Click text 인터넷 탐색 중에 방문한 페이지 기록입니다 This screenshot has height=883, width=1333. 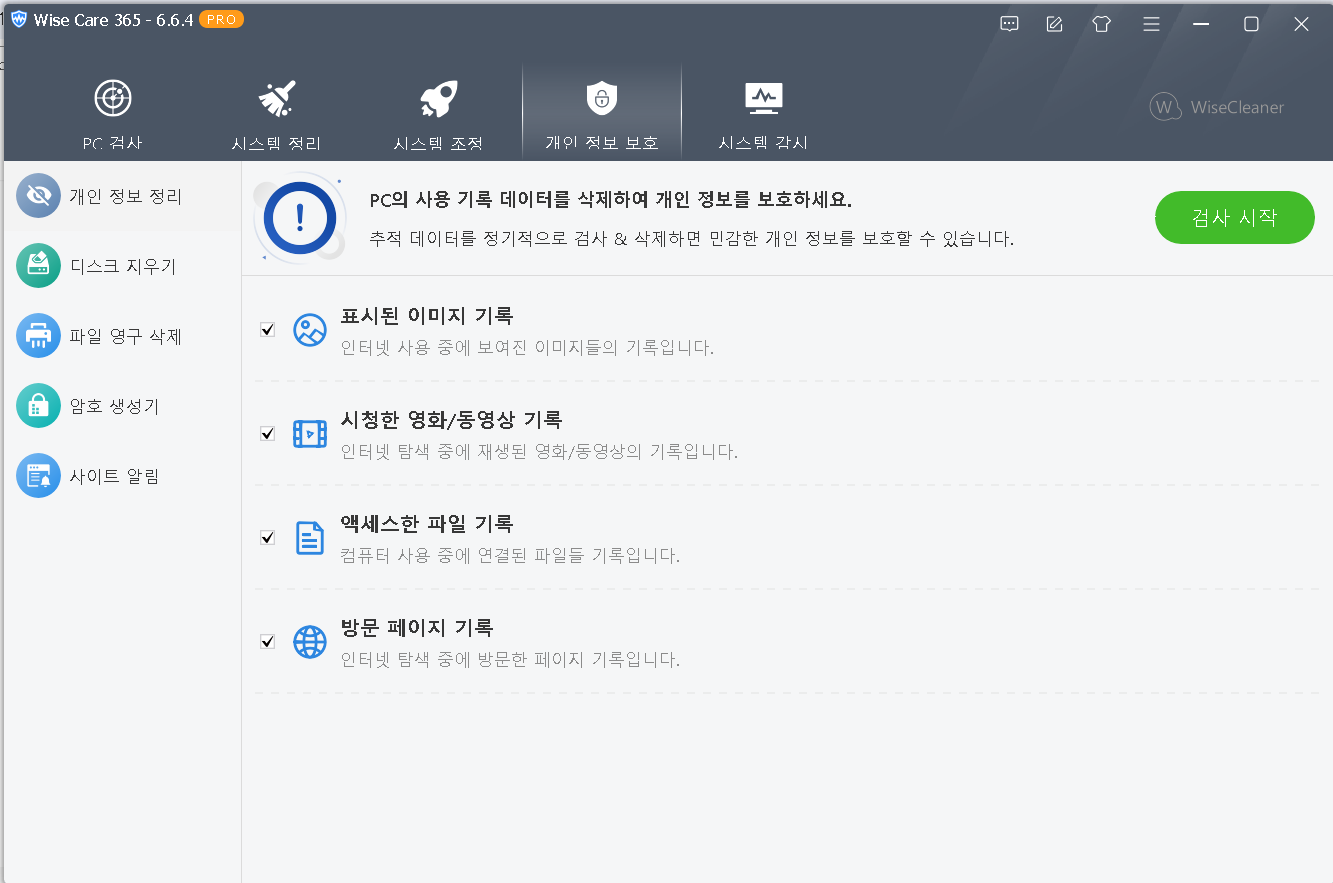click(510, 660)
